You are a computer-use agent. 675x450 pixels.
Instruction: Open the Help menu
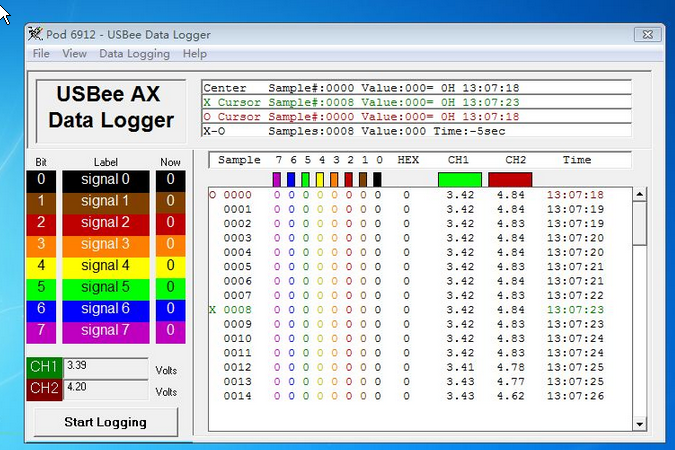[x=195, y=54]
